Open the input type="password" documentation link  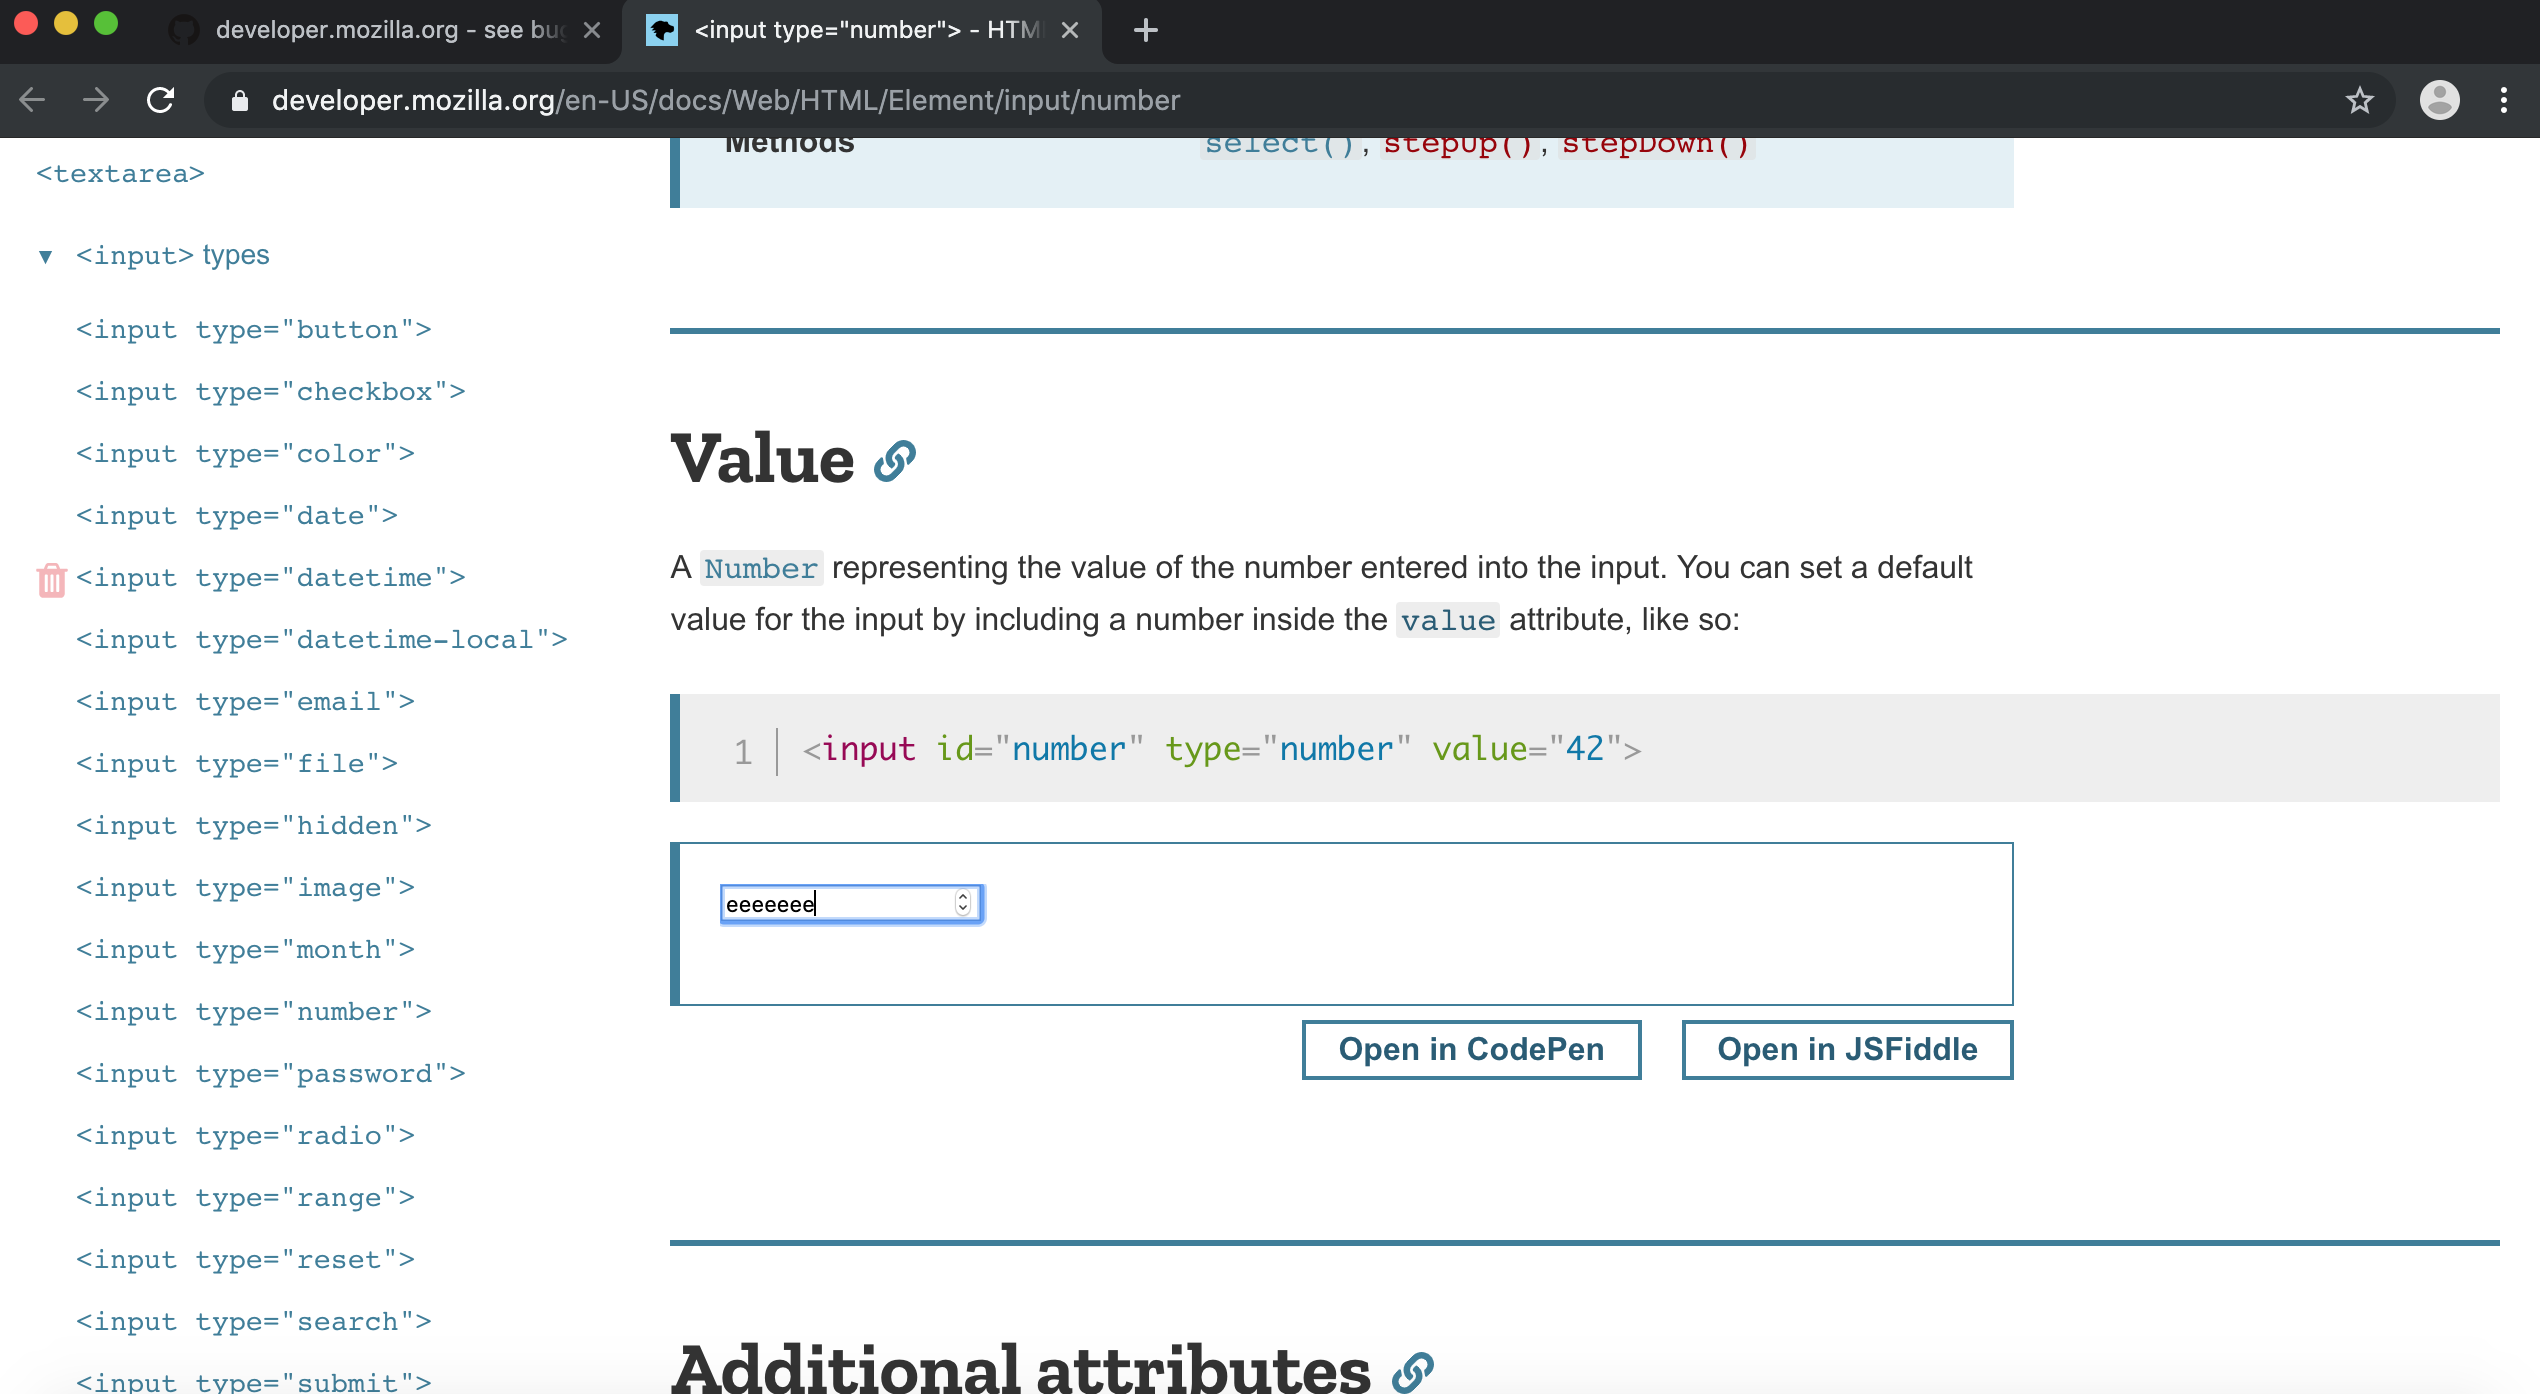tap(272, 1073)
